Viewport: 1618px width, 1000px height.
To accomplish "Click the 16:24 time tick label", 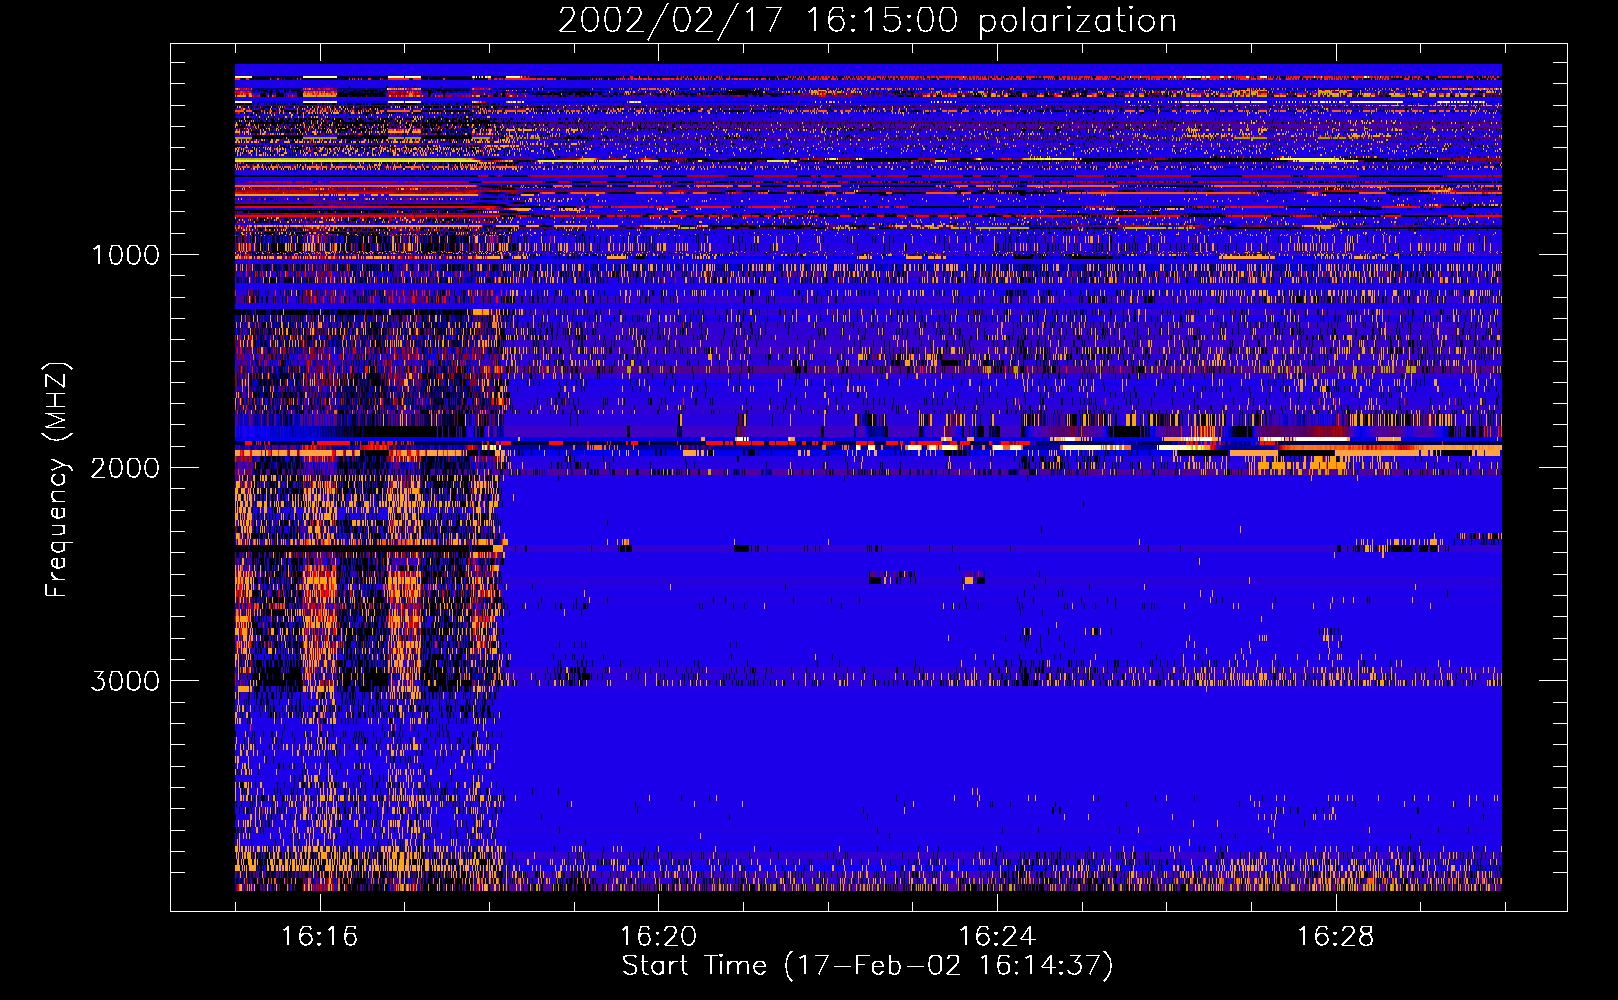I will point(997,936).
